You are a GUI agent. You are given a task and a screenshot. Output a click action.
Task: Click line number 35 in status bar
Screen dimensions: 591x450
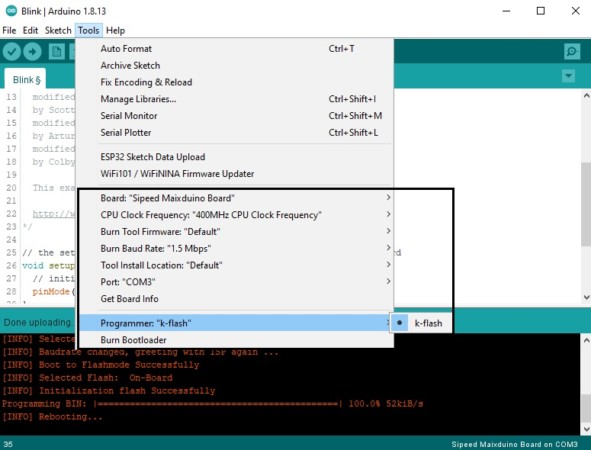click(8, 444)
